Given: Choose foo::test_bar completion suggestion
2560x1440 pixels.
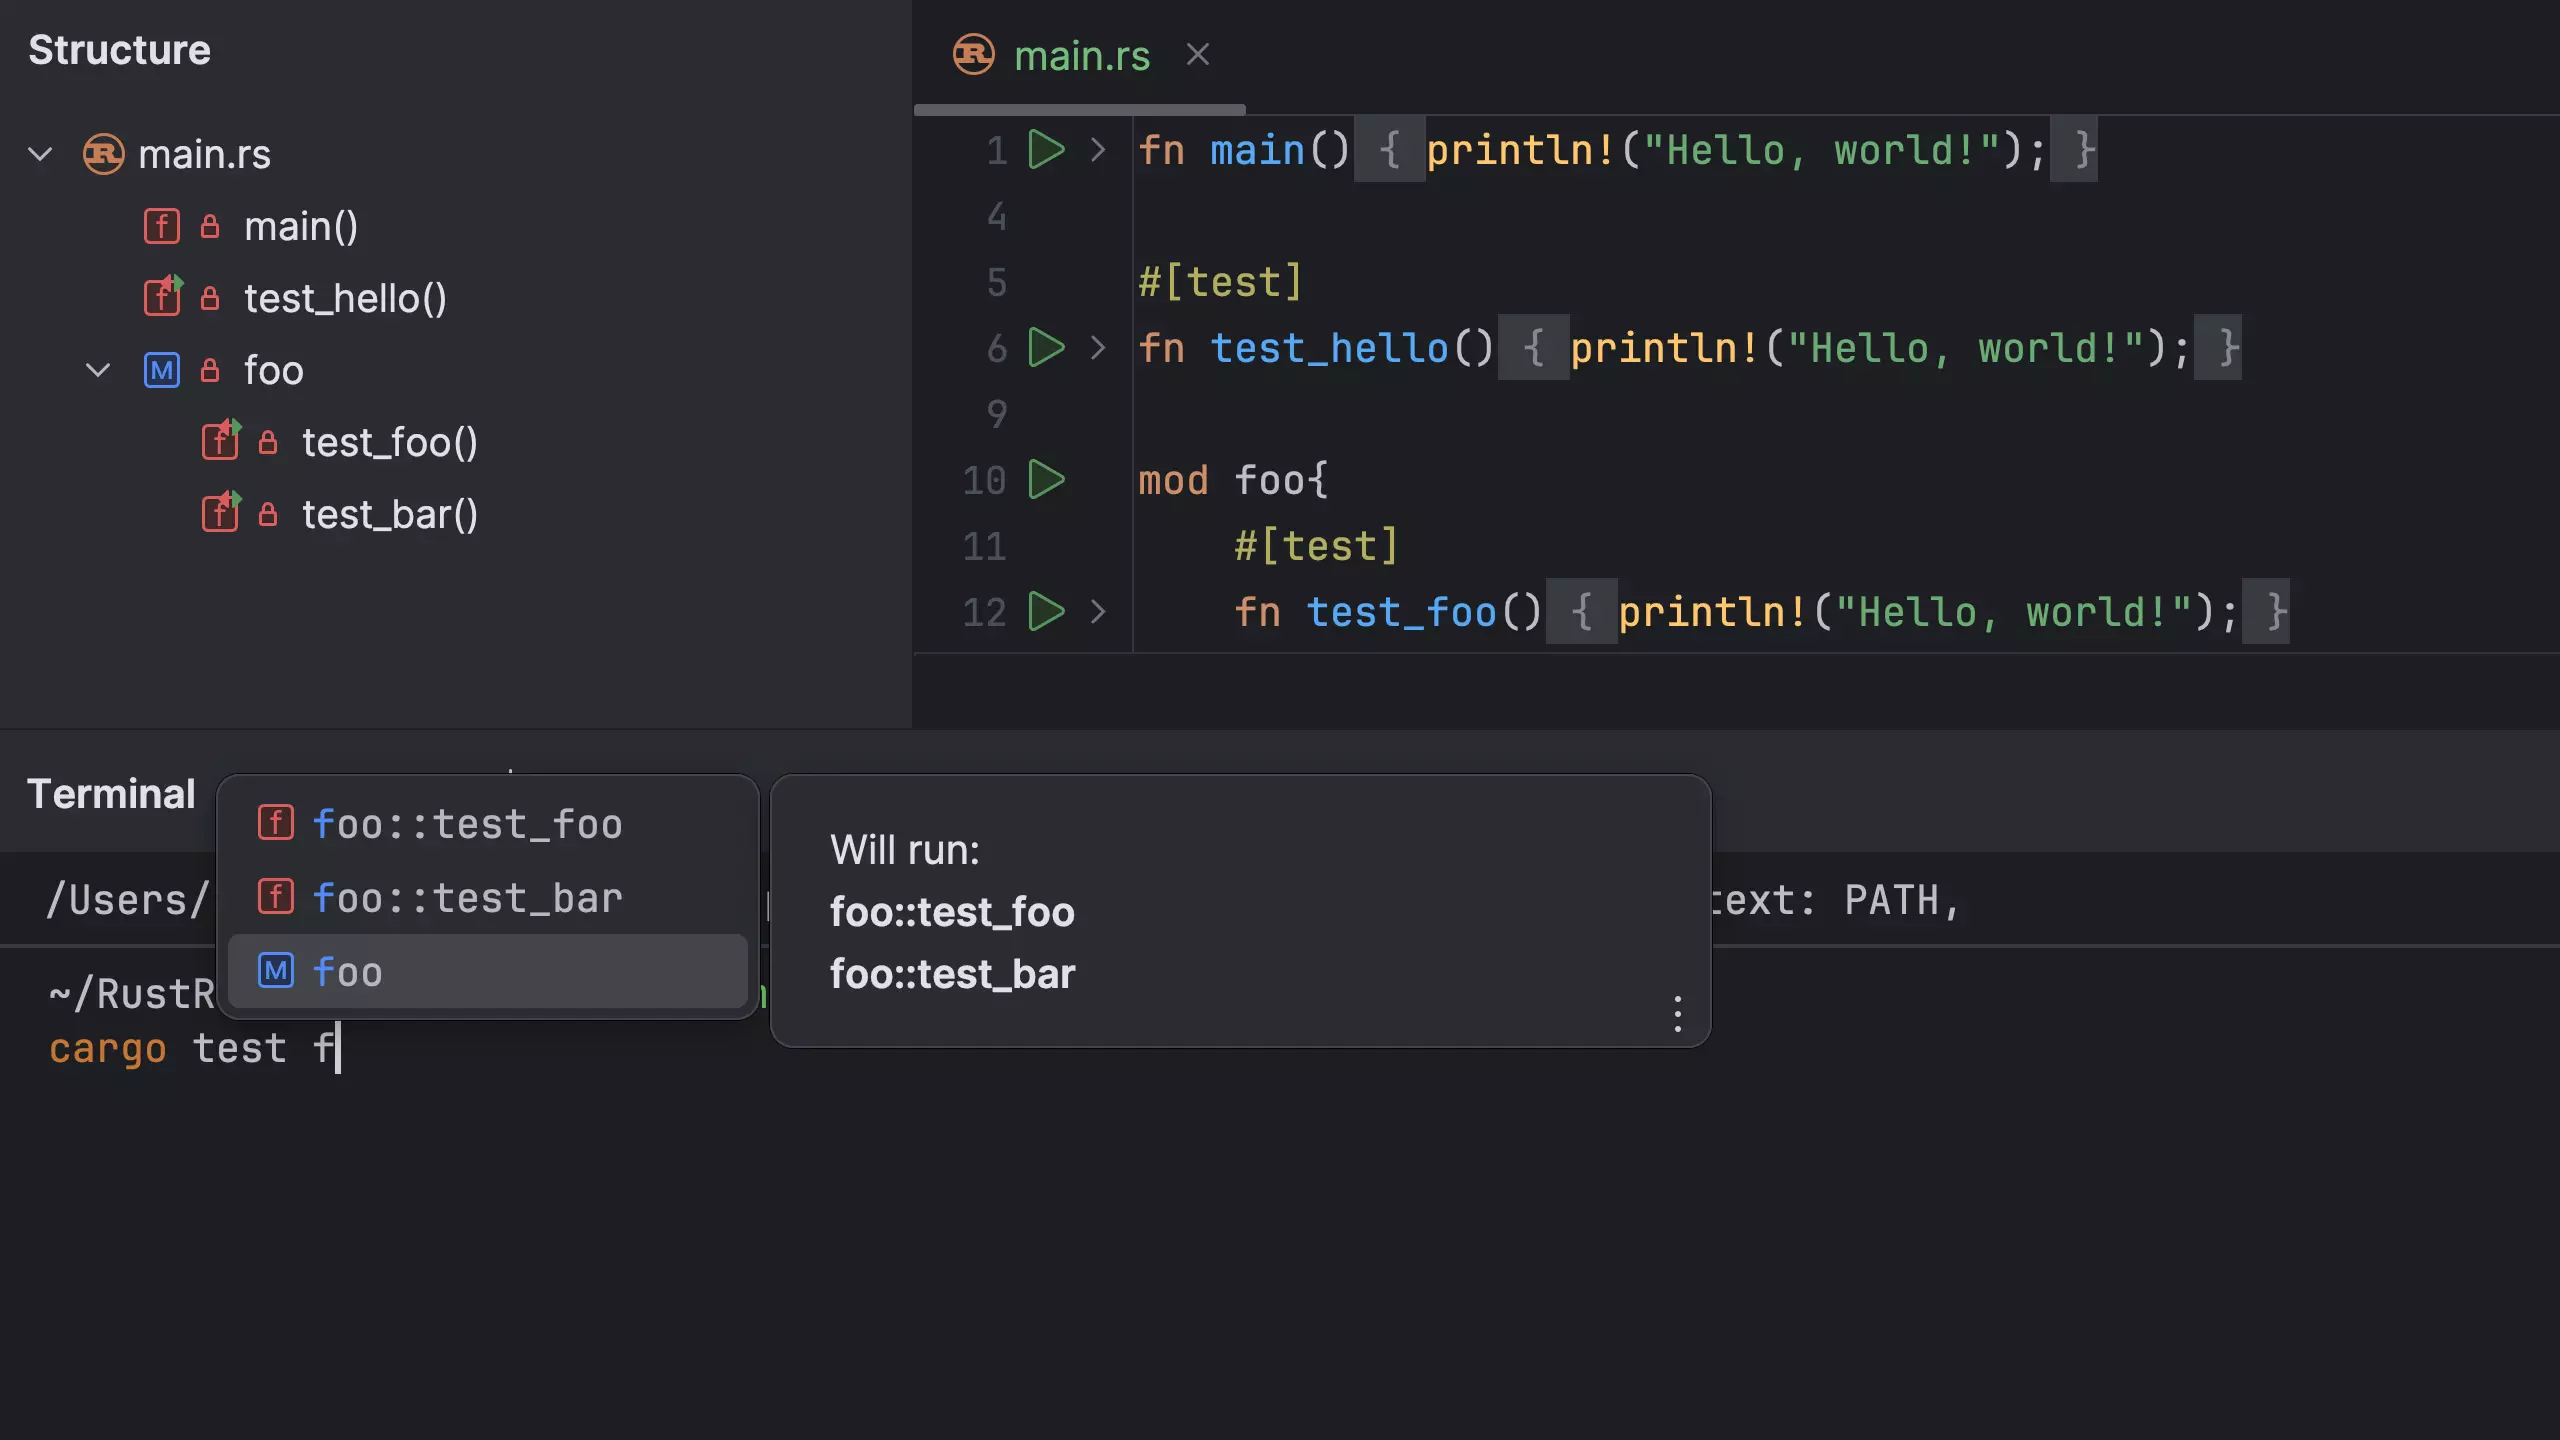Looking at the screenshot, I should (467, 899).
